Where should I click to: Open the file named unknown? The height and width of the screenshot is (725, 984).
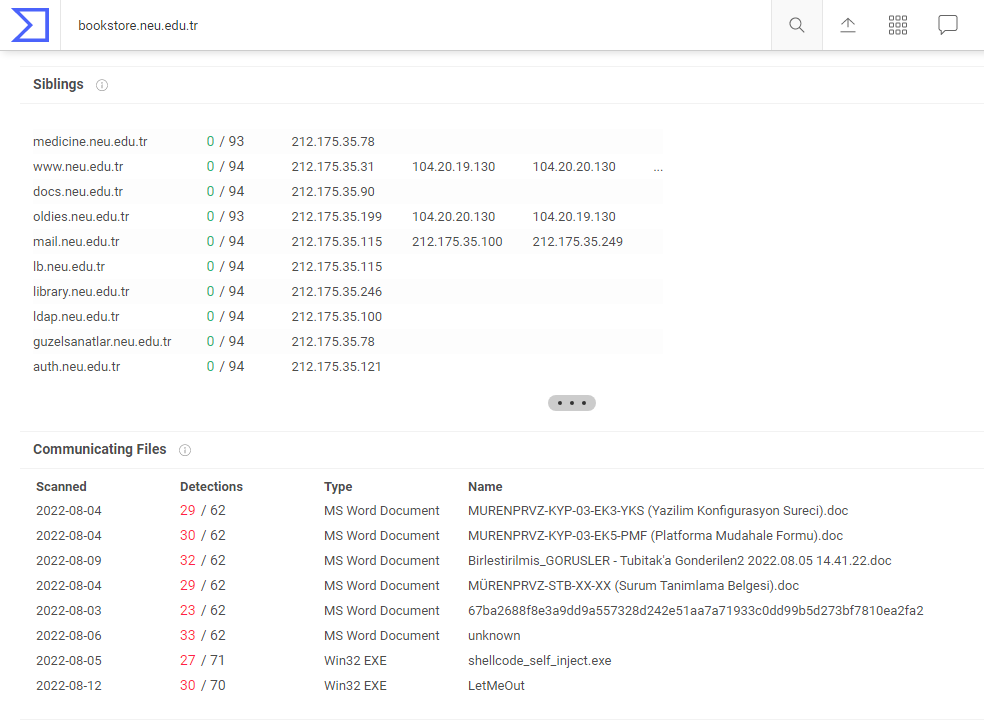click(x=494, y=636)
